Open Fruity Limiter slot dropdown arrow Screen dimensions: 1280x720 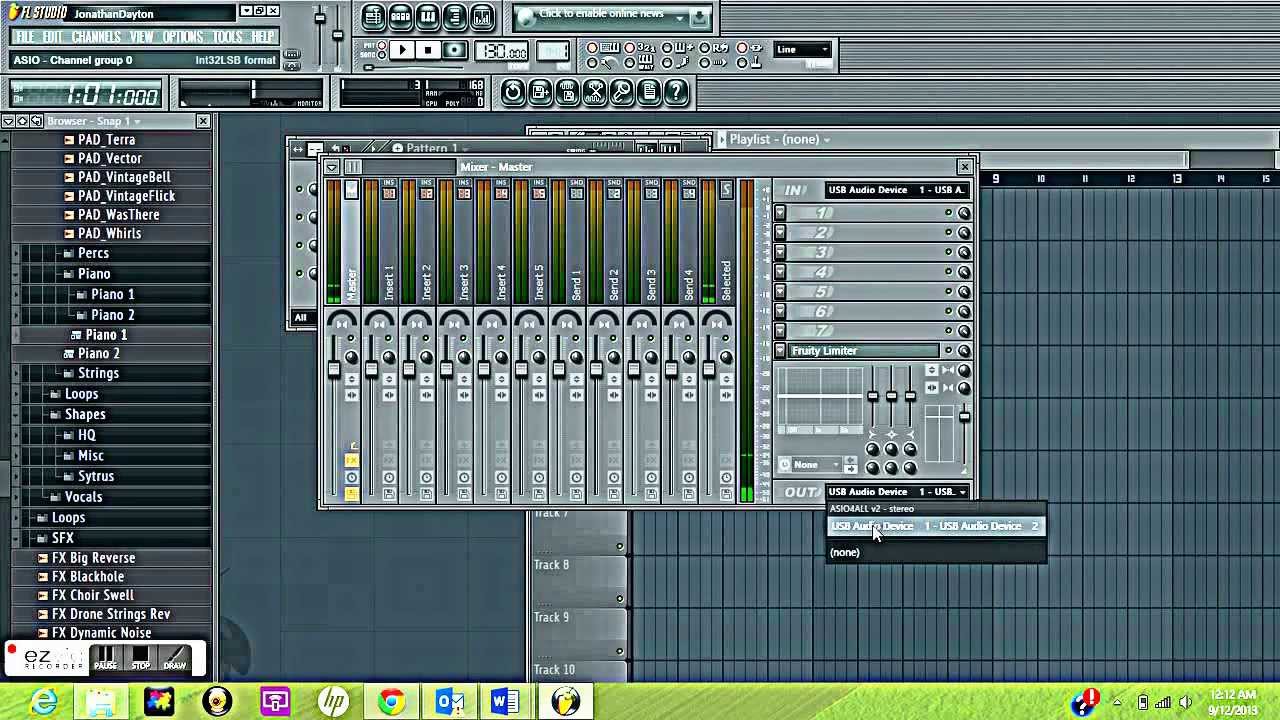780,351
